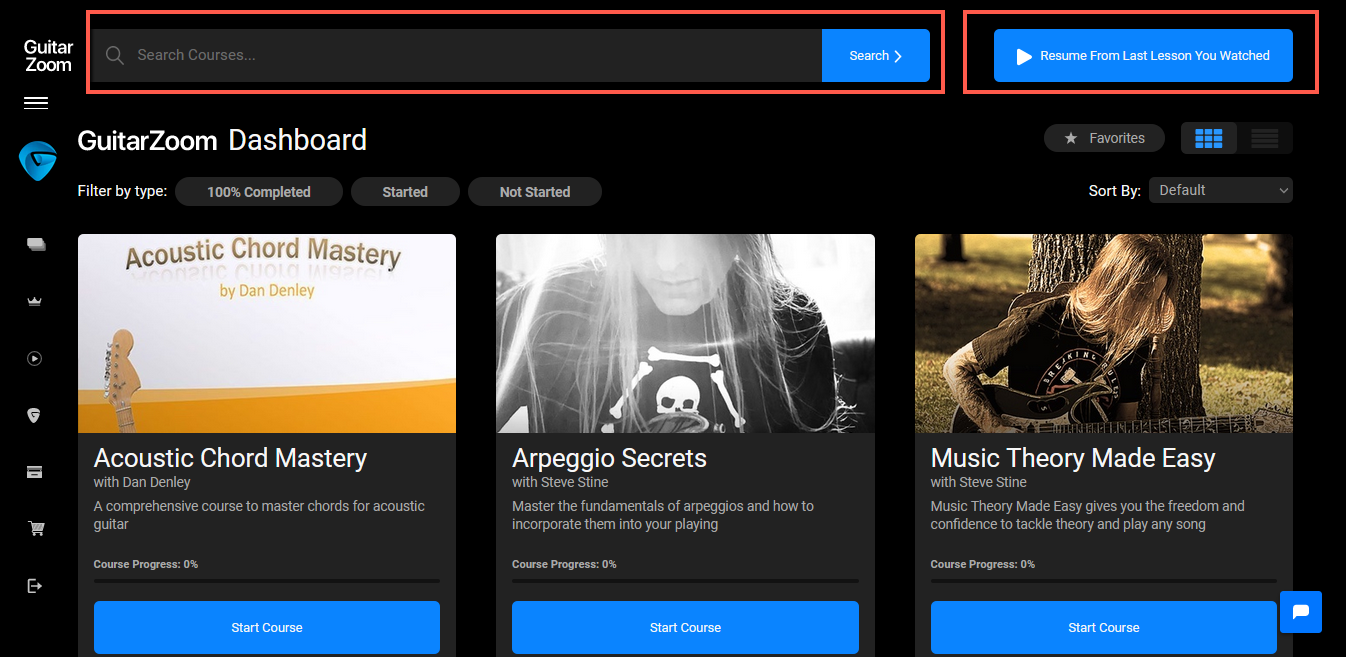Switch to grid view layout
The image size is (1346, 657).
coord(1209,138)
